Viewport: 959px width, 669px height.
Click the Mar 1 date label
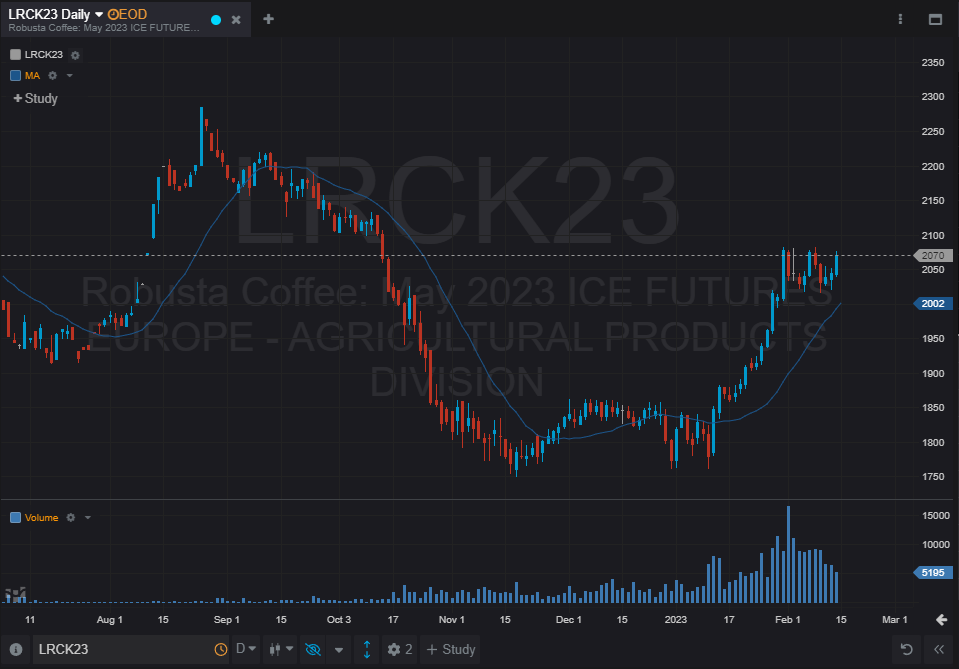tap(895, 619)
